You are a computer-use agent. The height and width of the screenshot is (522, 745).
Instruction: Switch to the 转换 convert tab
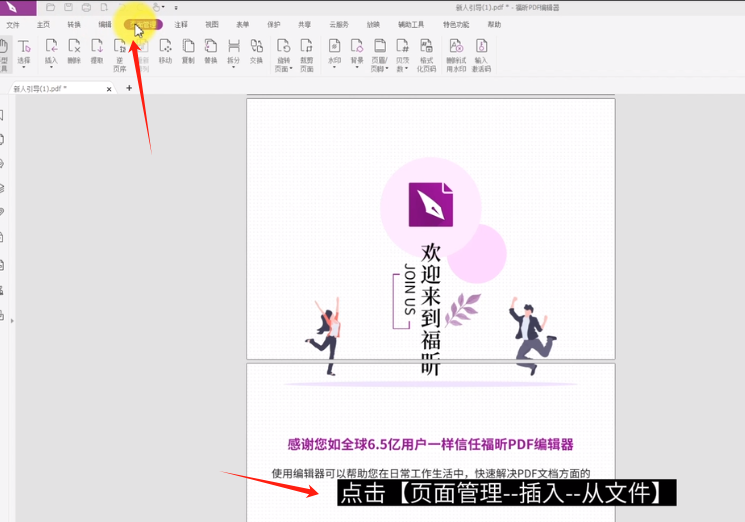(74, 25)
